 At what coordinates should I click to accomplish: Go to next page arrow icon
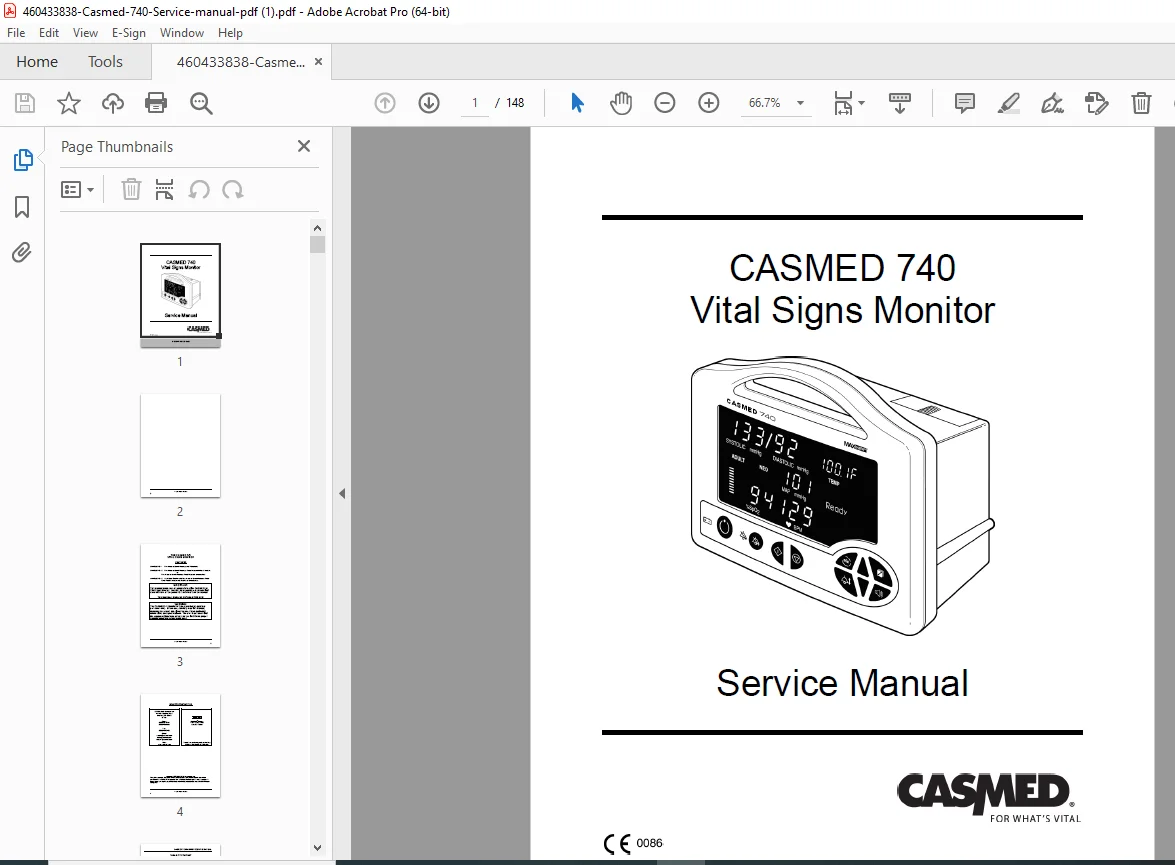(429, 103)
